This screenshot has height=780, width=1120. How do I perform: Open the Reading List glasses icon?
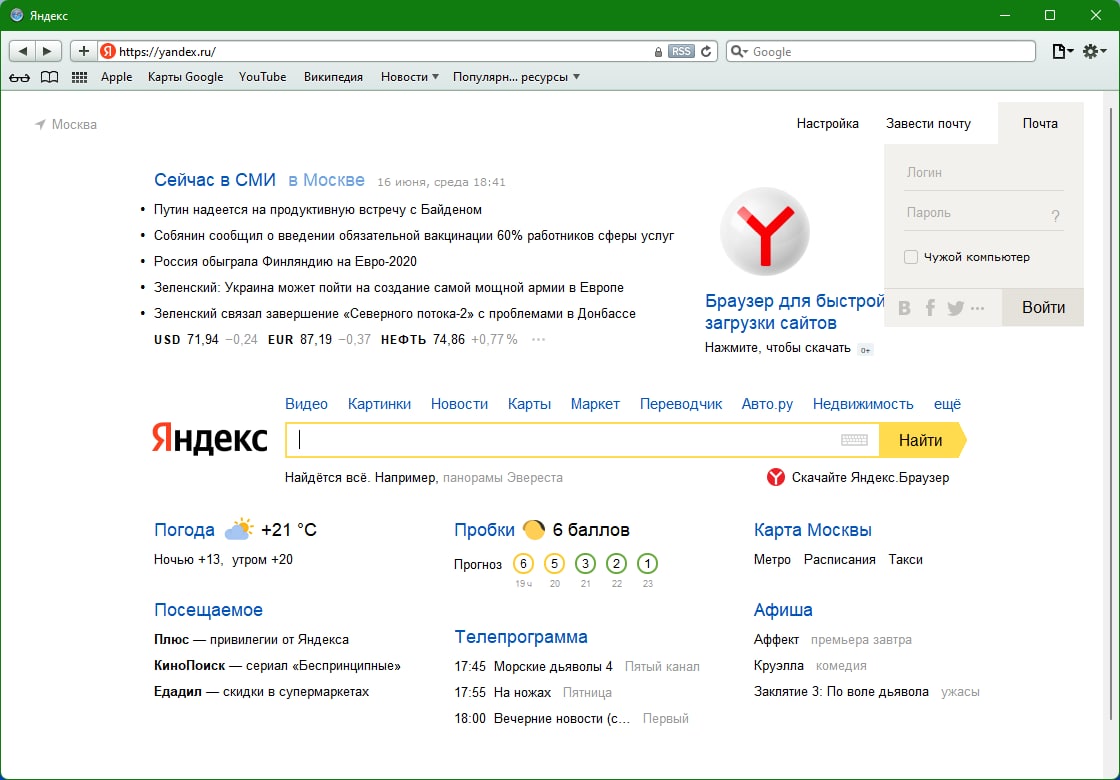pyautogui.click(x=19, y=77)
